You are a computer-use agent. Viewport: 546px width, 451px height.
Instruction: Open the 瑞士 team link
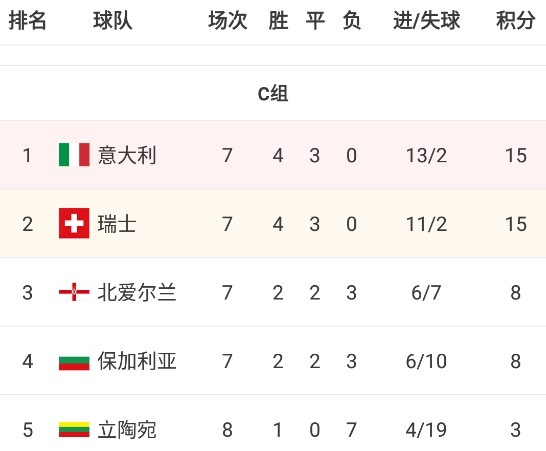point(117,224)
